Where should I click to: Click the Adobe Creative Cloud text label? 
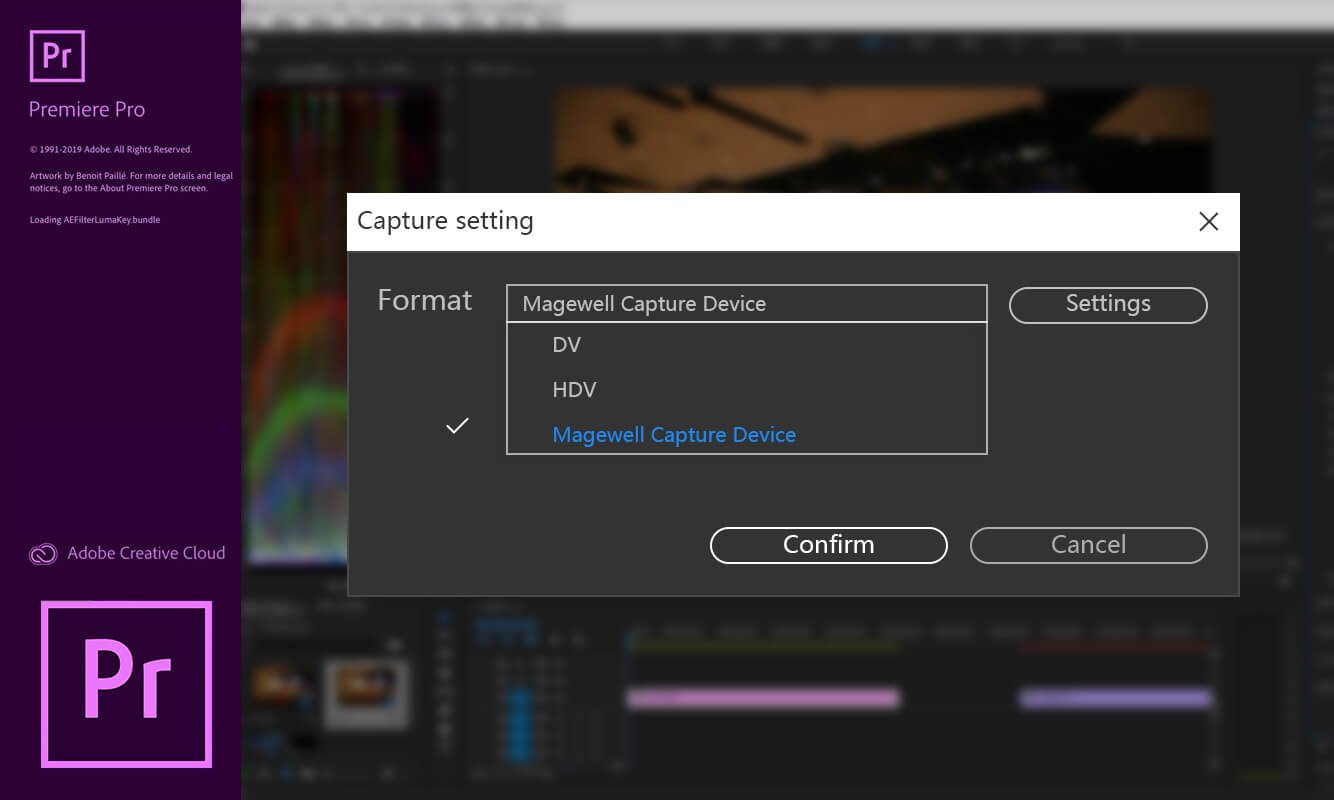click(146, 553)
